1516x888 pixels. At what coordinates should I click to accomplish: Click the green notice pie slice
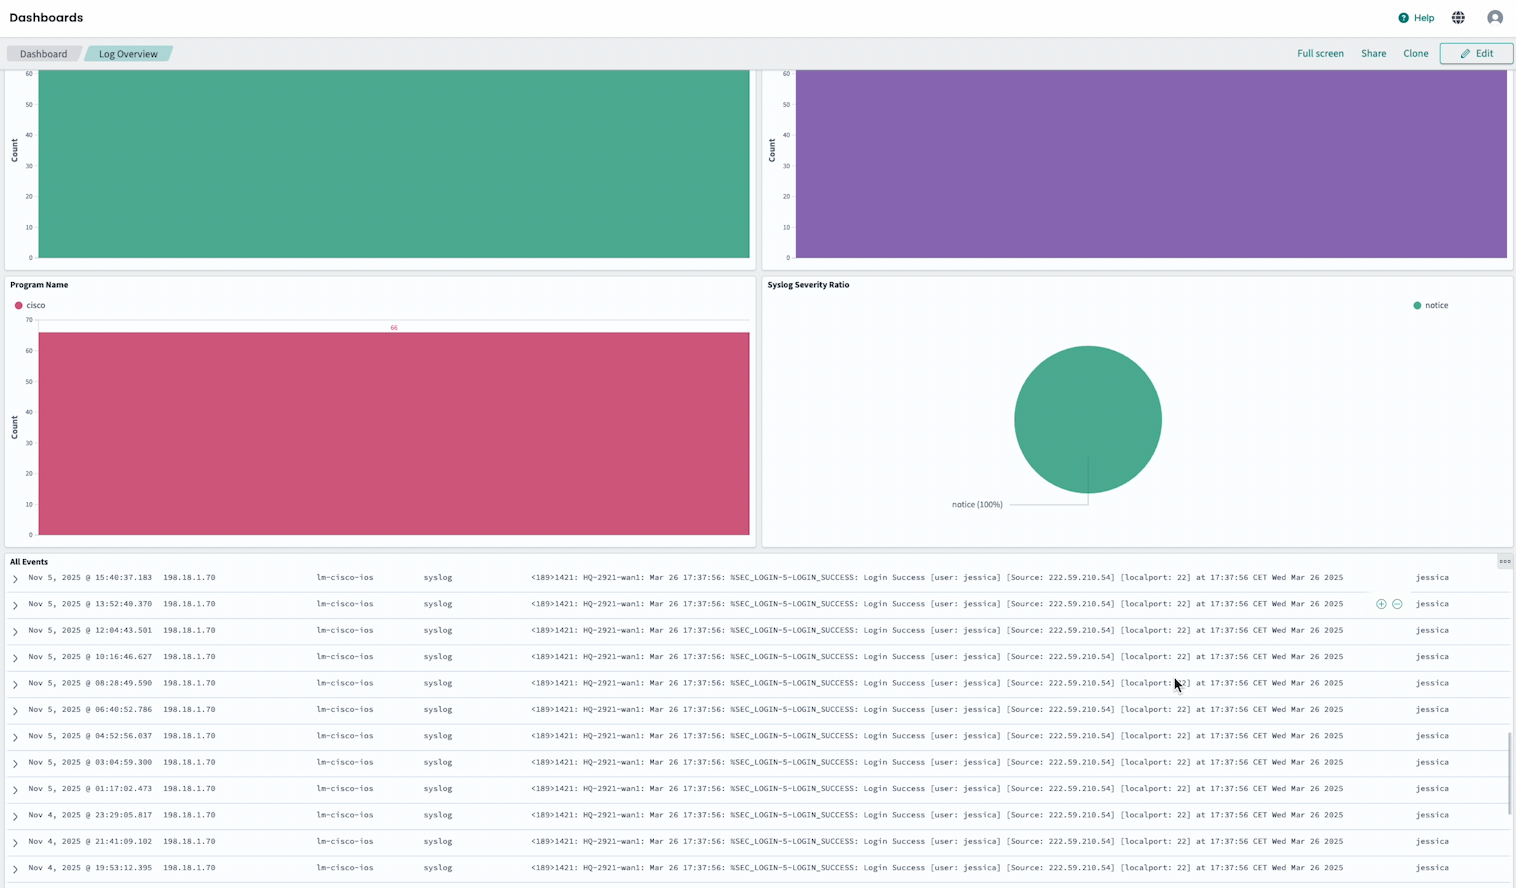point(1088,419)
